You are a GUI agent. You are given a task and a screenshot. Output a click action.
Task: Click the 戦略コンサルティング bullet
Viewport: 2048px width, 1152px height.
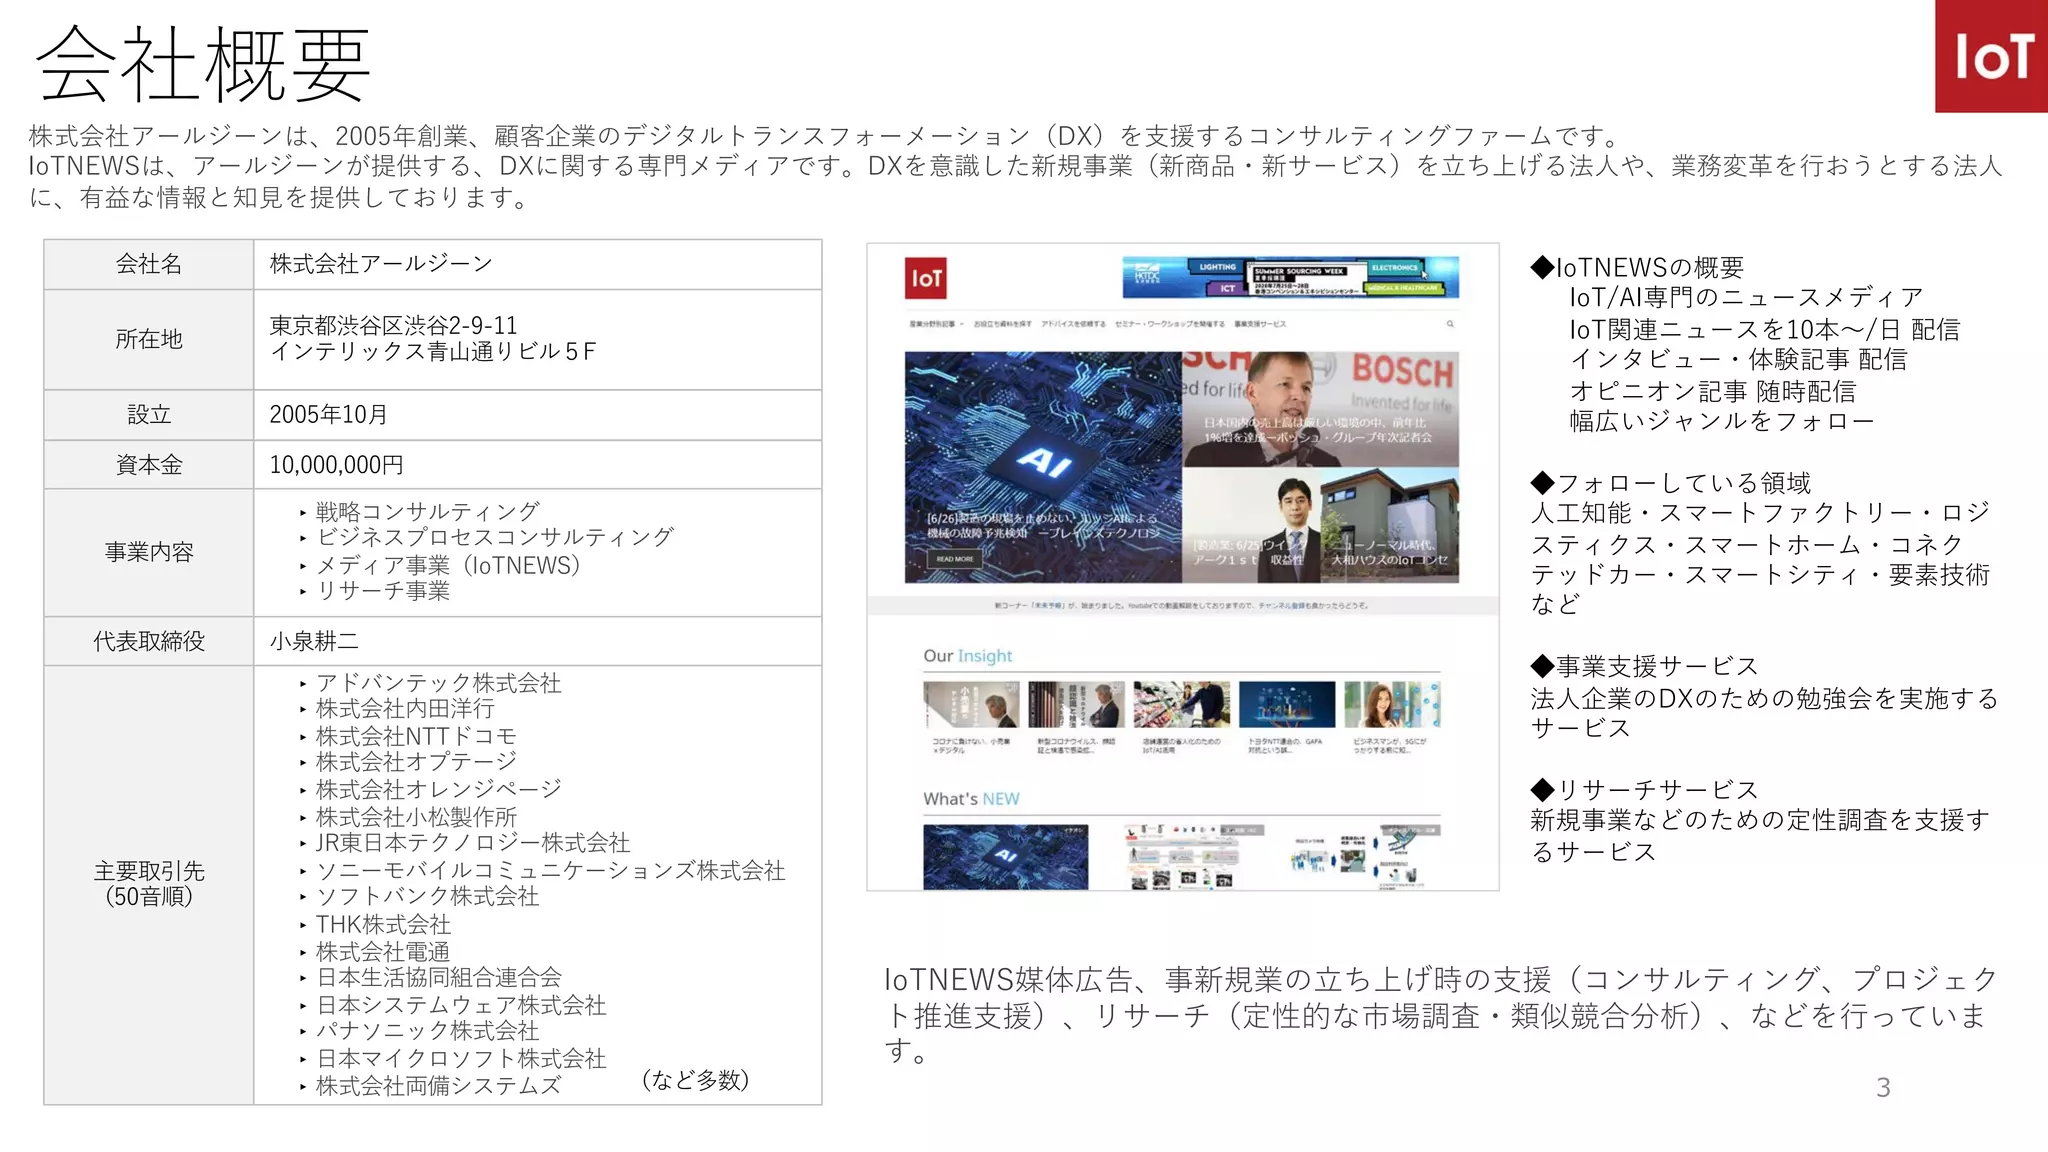click(427, 511)
